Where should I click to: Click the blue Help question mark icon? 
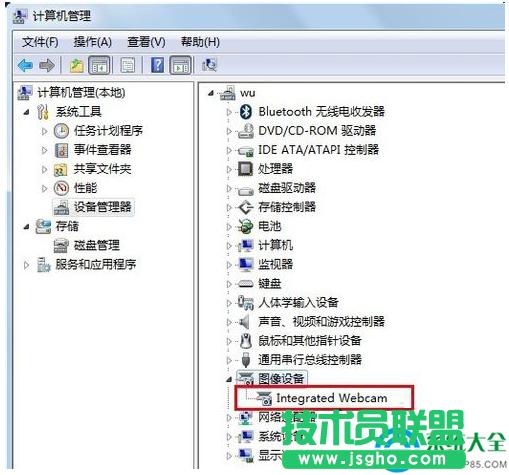[157, 65]
